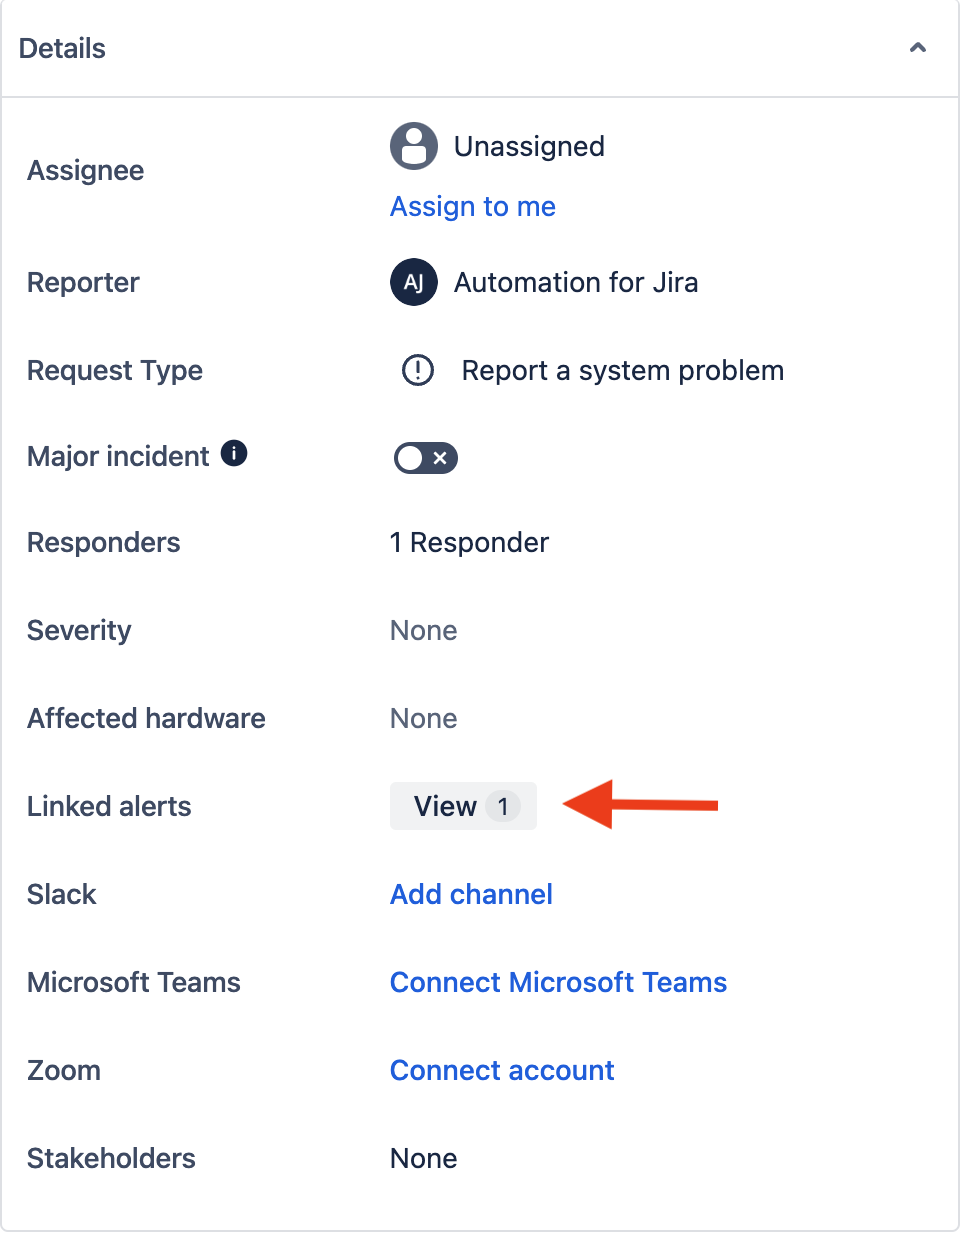Screen dimensions: 980x1244
Task: Click the info icon beside Major incident
Action: click(234, 452)
